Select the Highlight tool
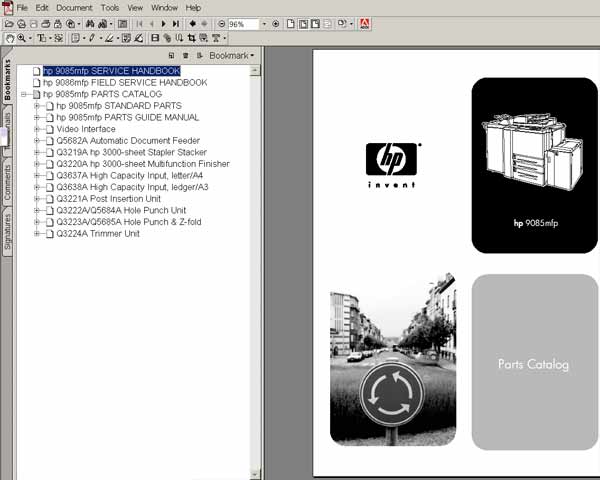The width and height of the screenshot is (600, 480). tap(109, 38)
